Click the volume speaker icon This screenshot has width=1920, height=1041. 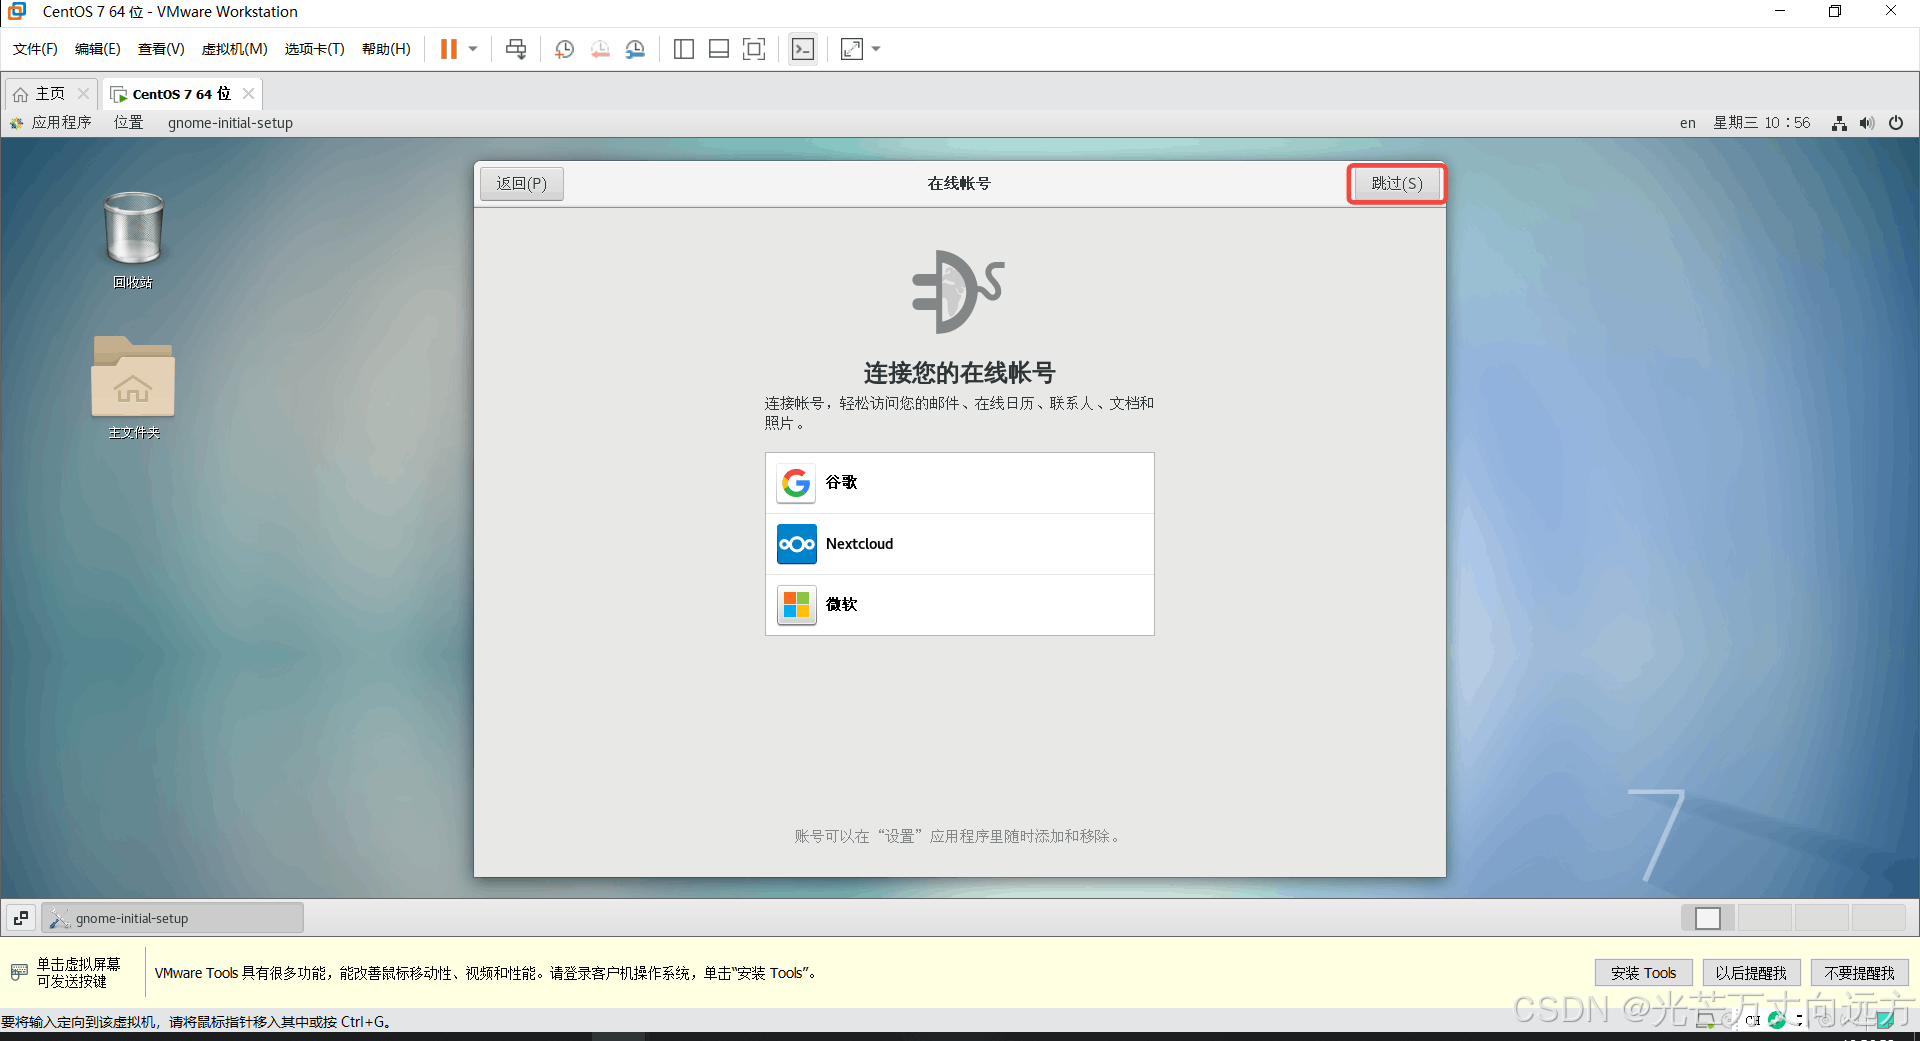point(1867,123)
